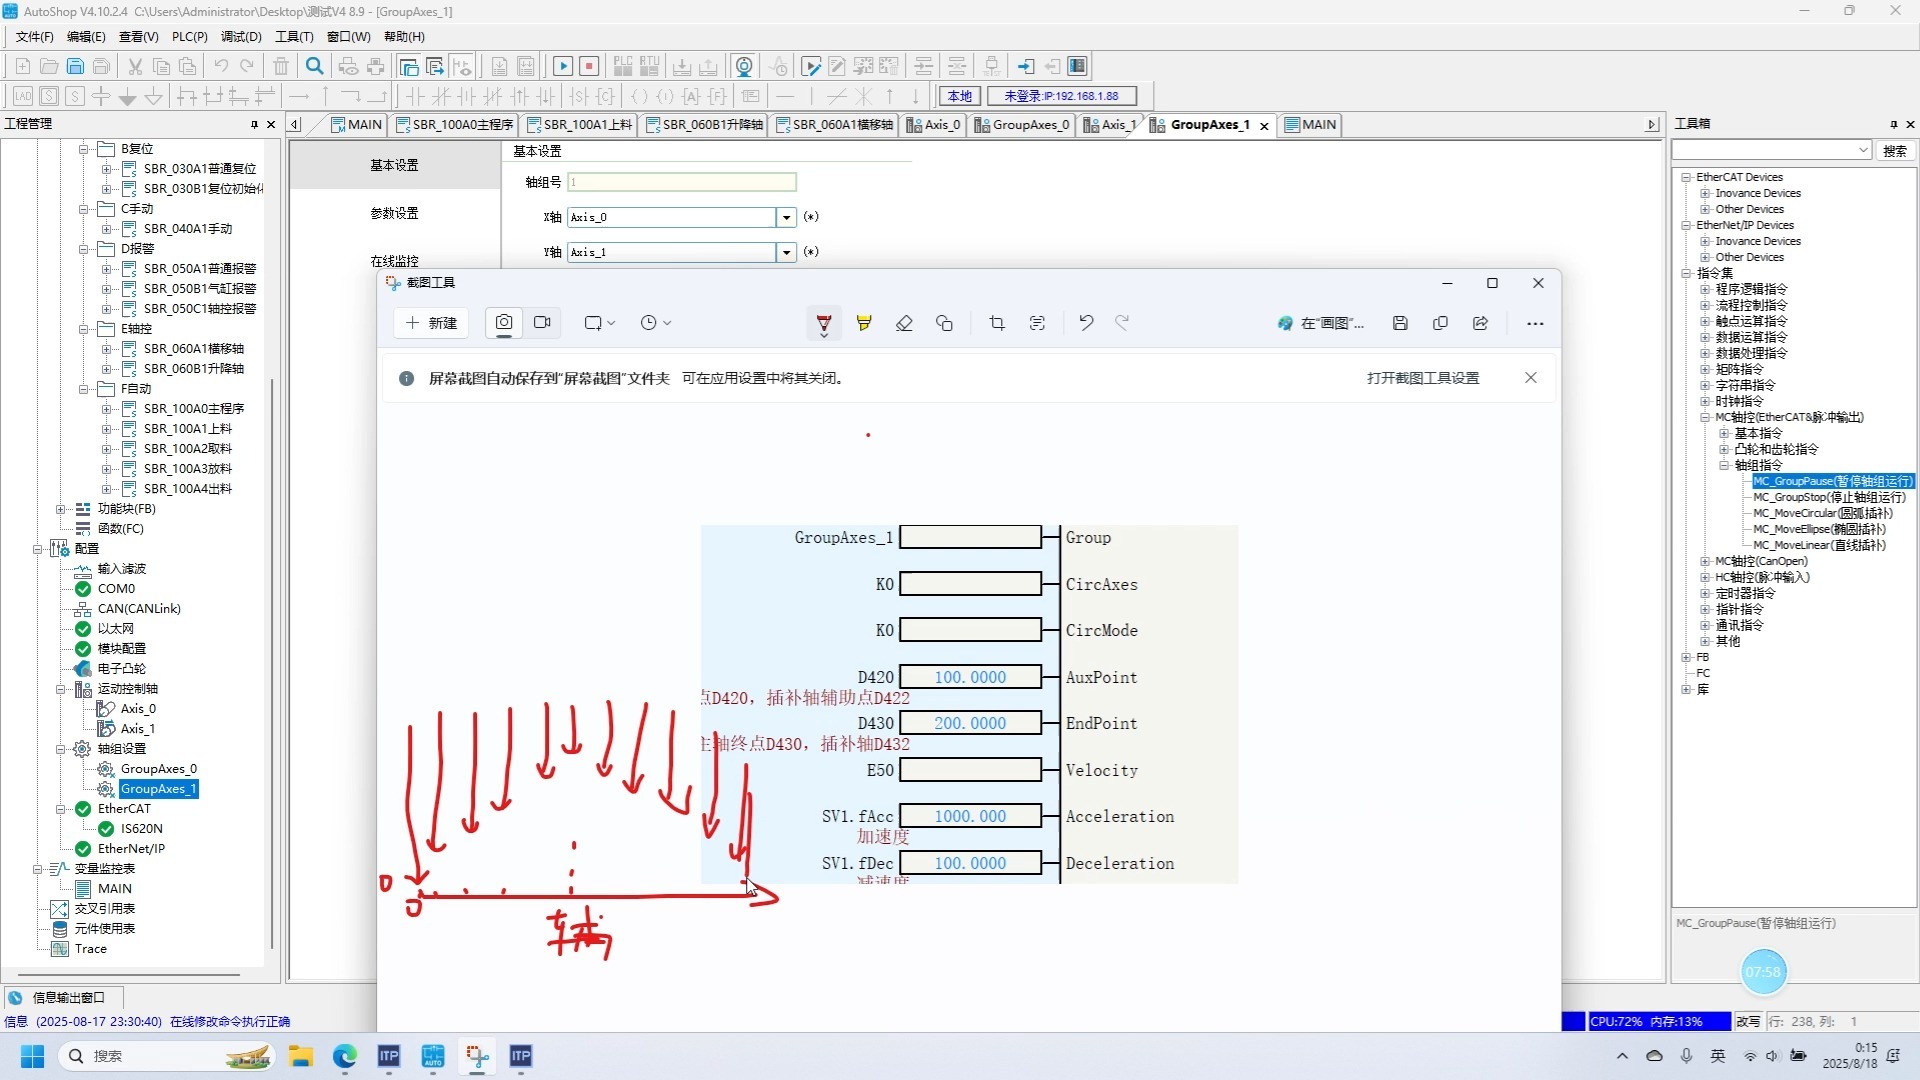Viewport: 1920px width, 1080px height.
Task: Open the X轴 Axis_0 dropdown
Action: 786,217
